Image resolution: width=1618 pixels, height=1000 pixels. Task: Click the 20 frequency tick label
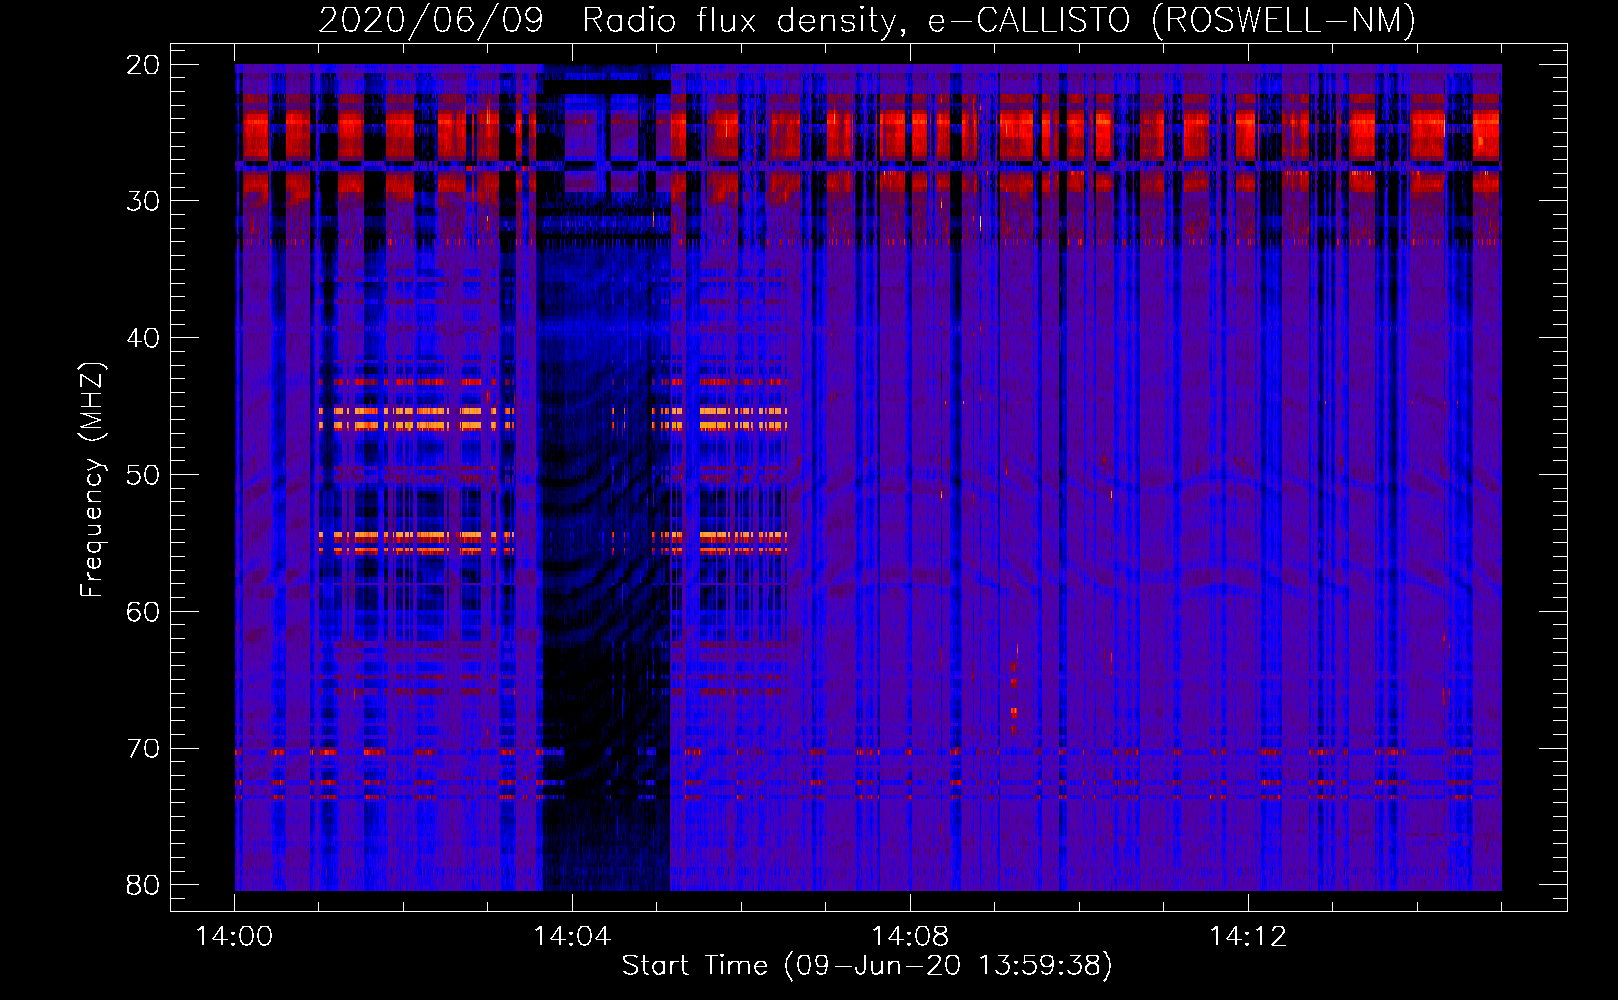coord(143,65)
